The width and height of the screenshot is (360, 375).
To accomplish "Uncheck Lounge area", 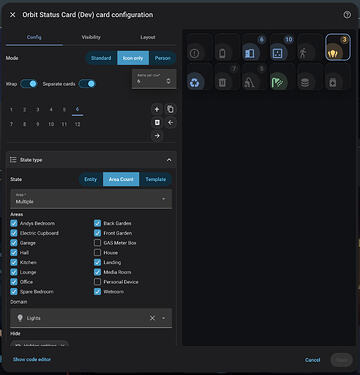I will click(x=14, y=272).
